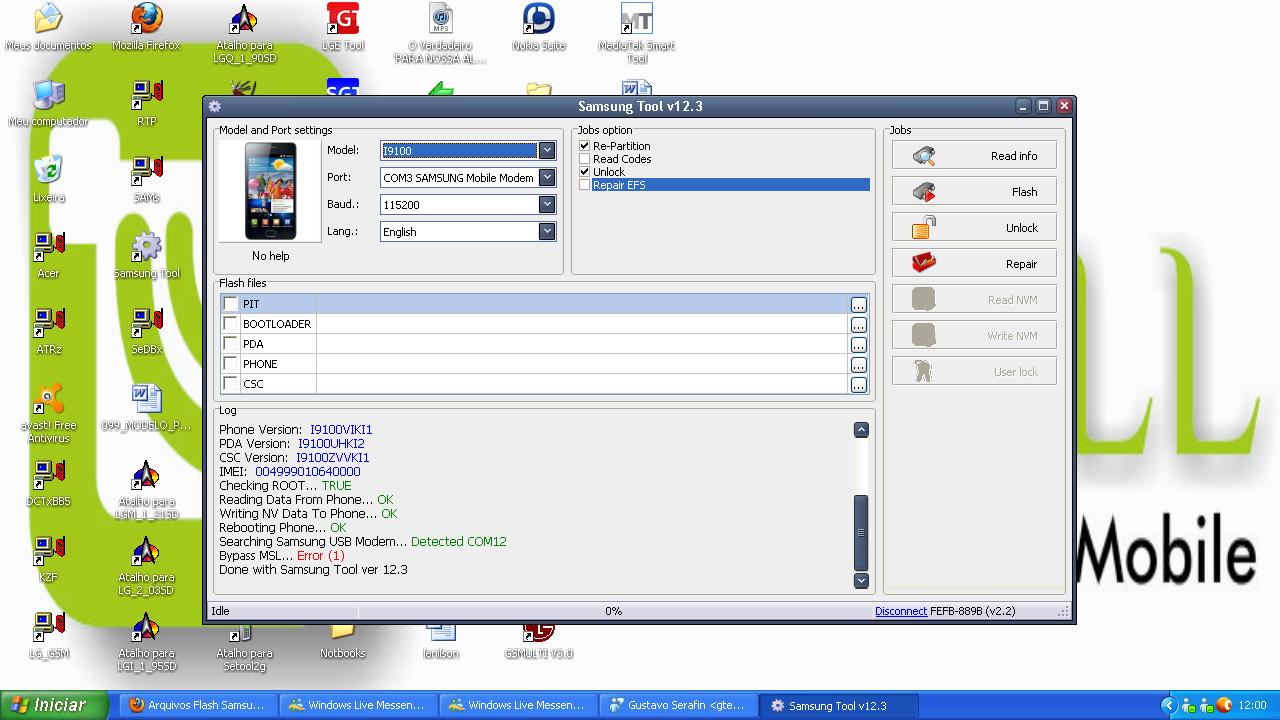The image size is (1280, 720).
Task: Click the progress bar showing 0%
Action: coord(614,611)
